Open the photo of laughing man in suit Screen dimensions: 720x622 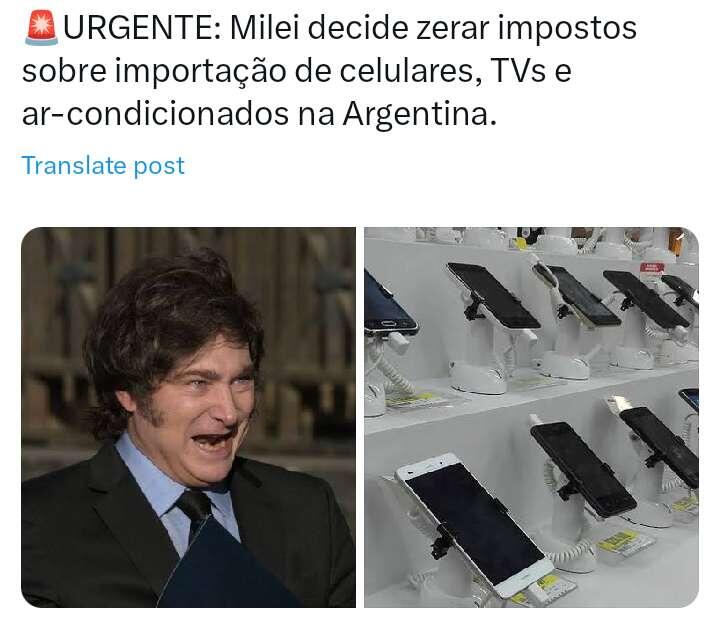(x=188, y=417)
